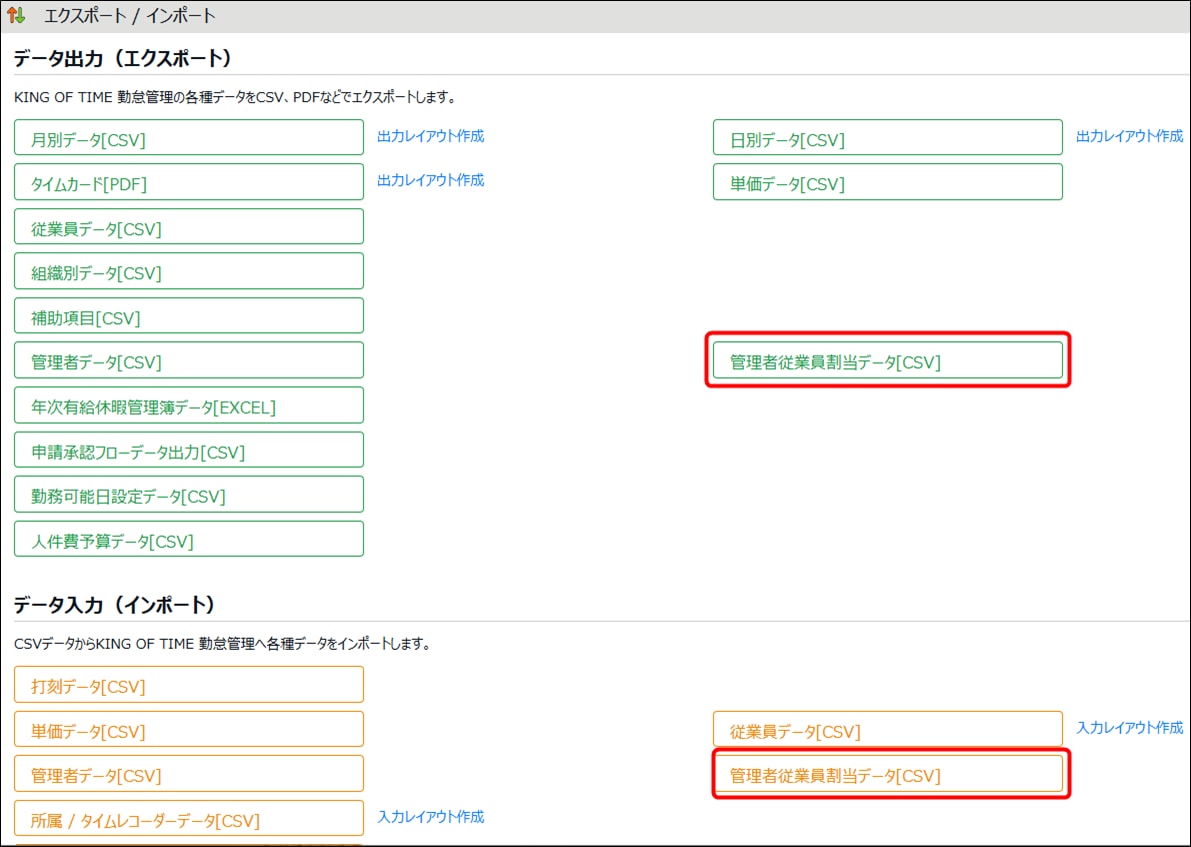Click the データ出力（エクスポート） heading

[122, 58]
